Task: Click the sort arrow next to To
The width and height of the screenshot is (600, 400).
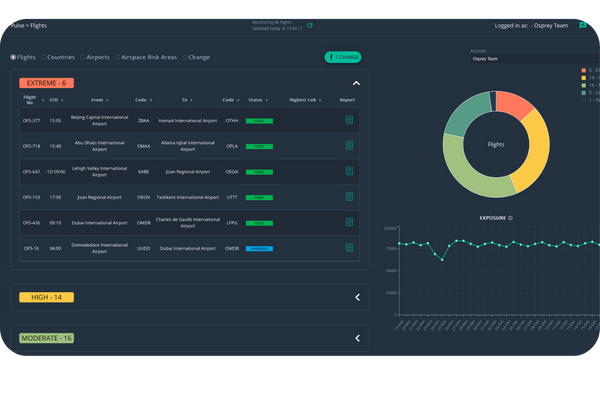Action: point(191,100)
